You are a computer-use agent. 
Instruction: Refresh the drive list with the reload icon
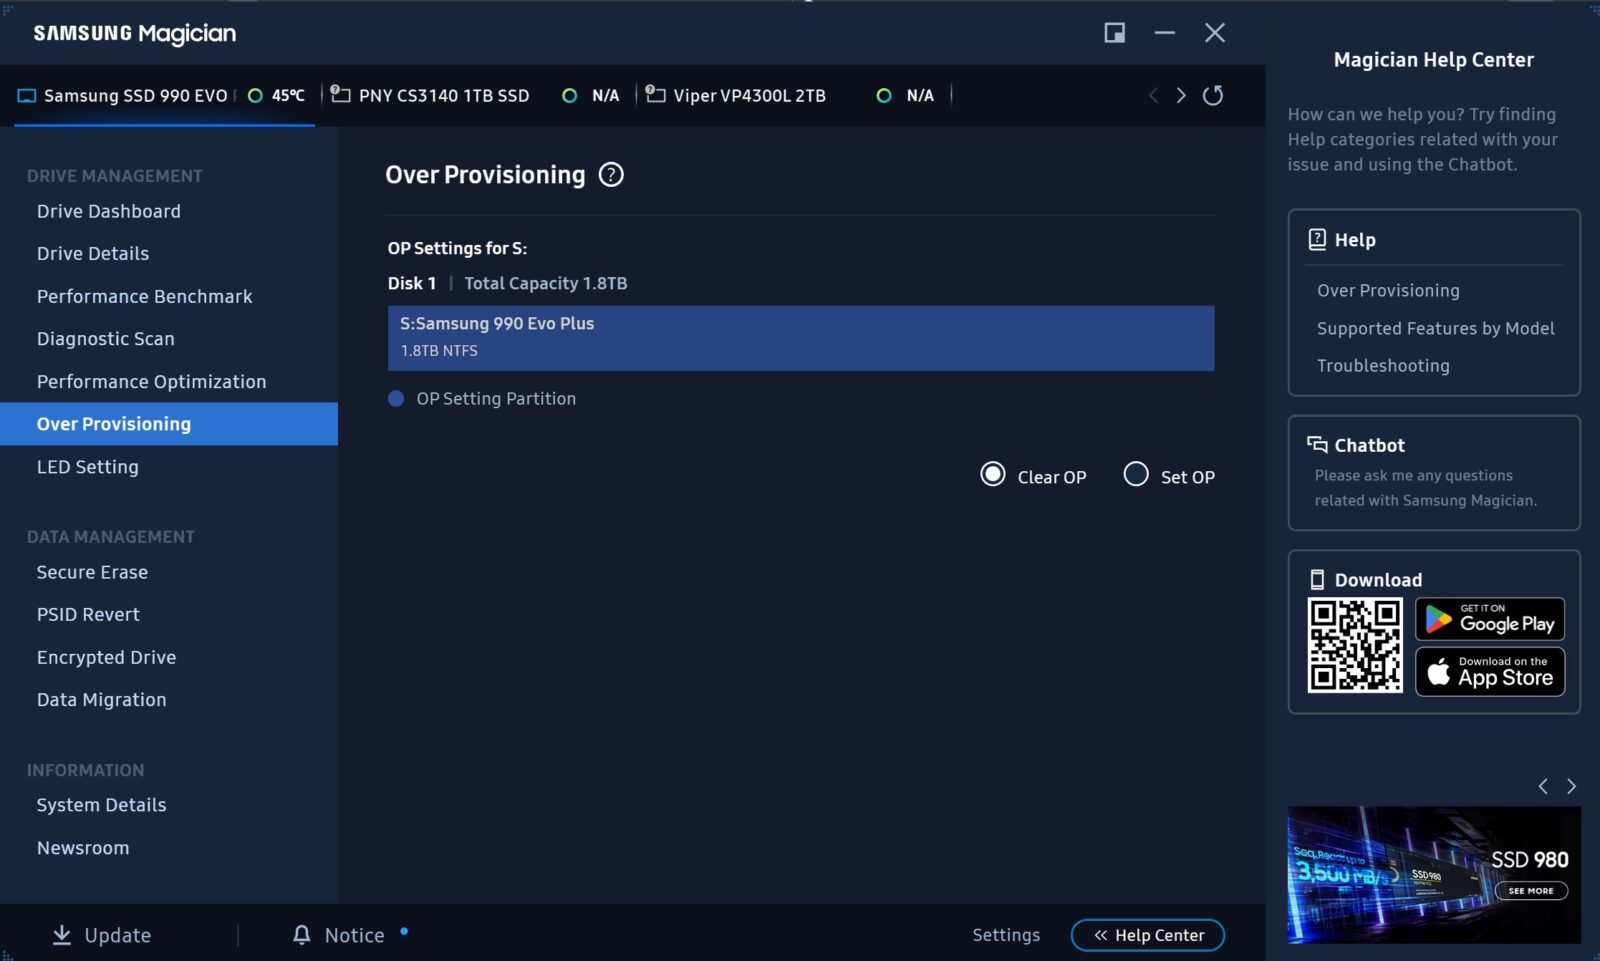pos(1213,95)
